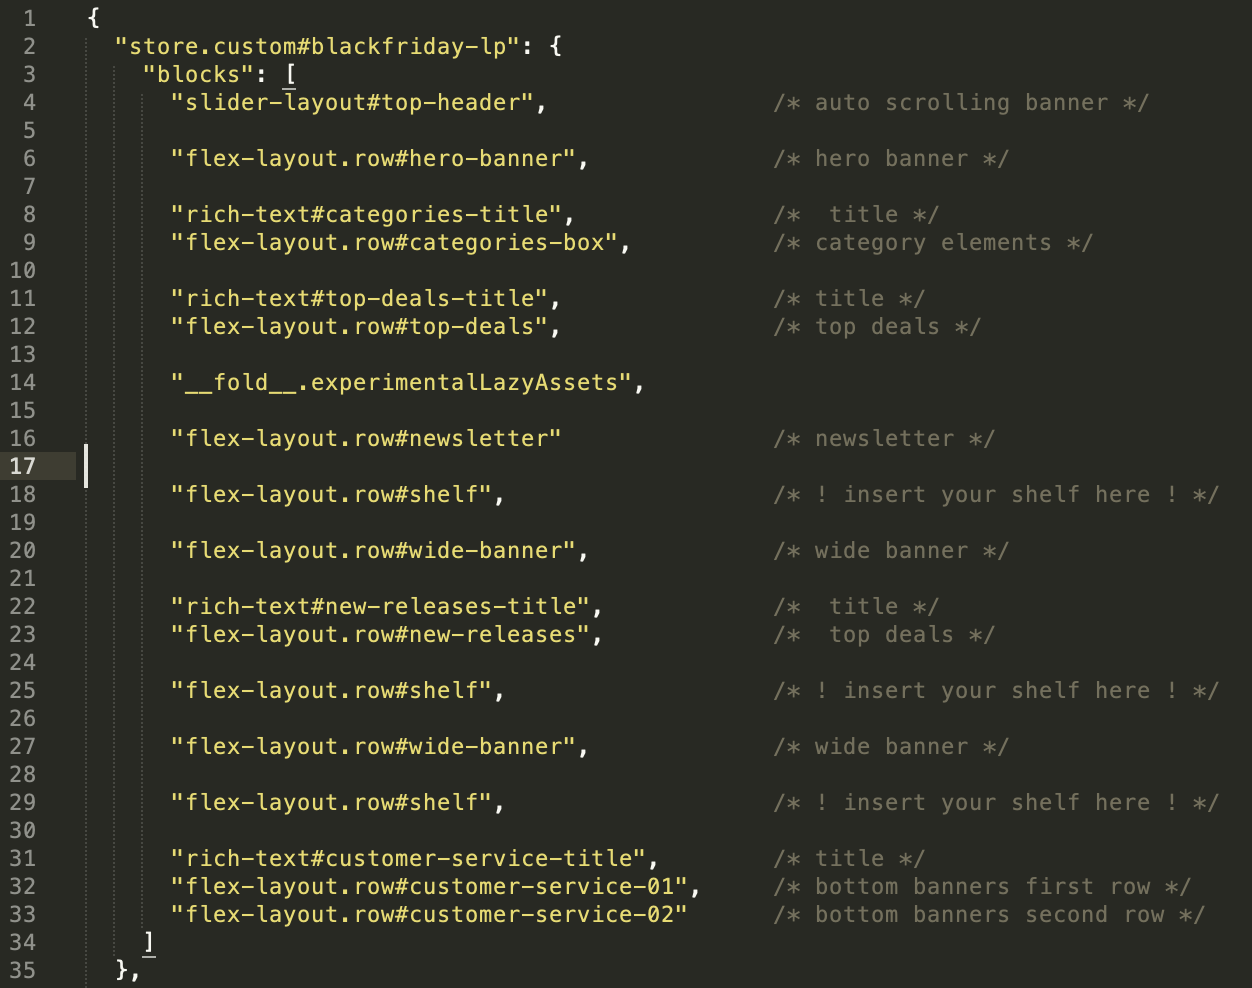The height and width of the screenshot is (988, 1252).
Task: Click the "category elements" comment
Action: (x=933, y=242)
